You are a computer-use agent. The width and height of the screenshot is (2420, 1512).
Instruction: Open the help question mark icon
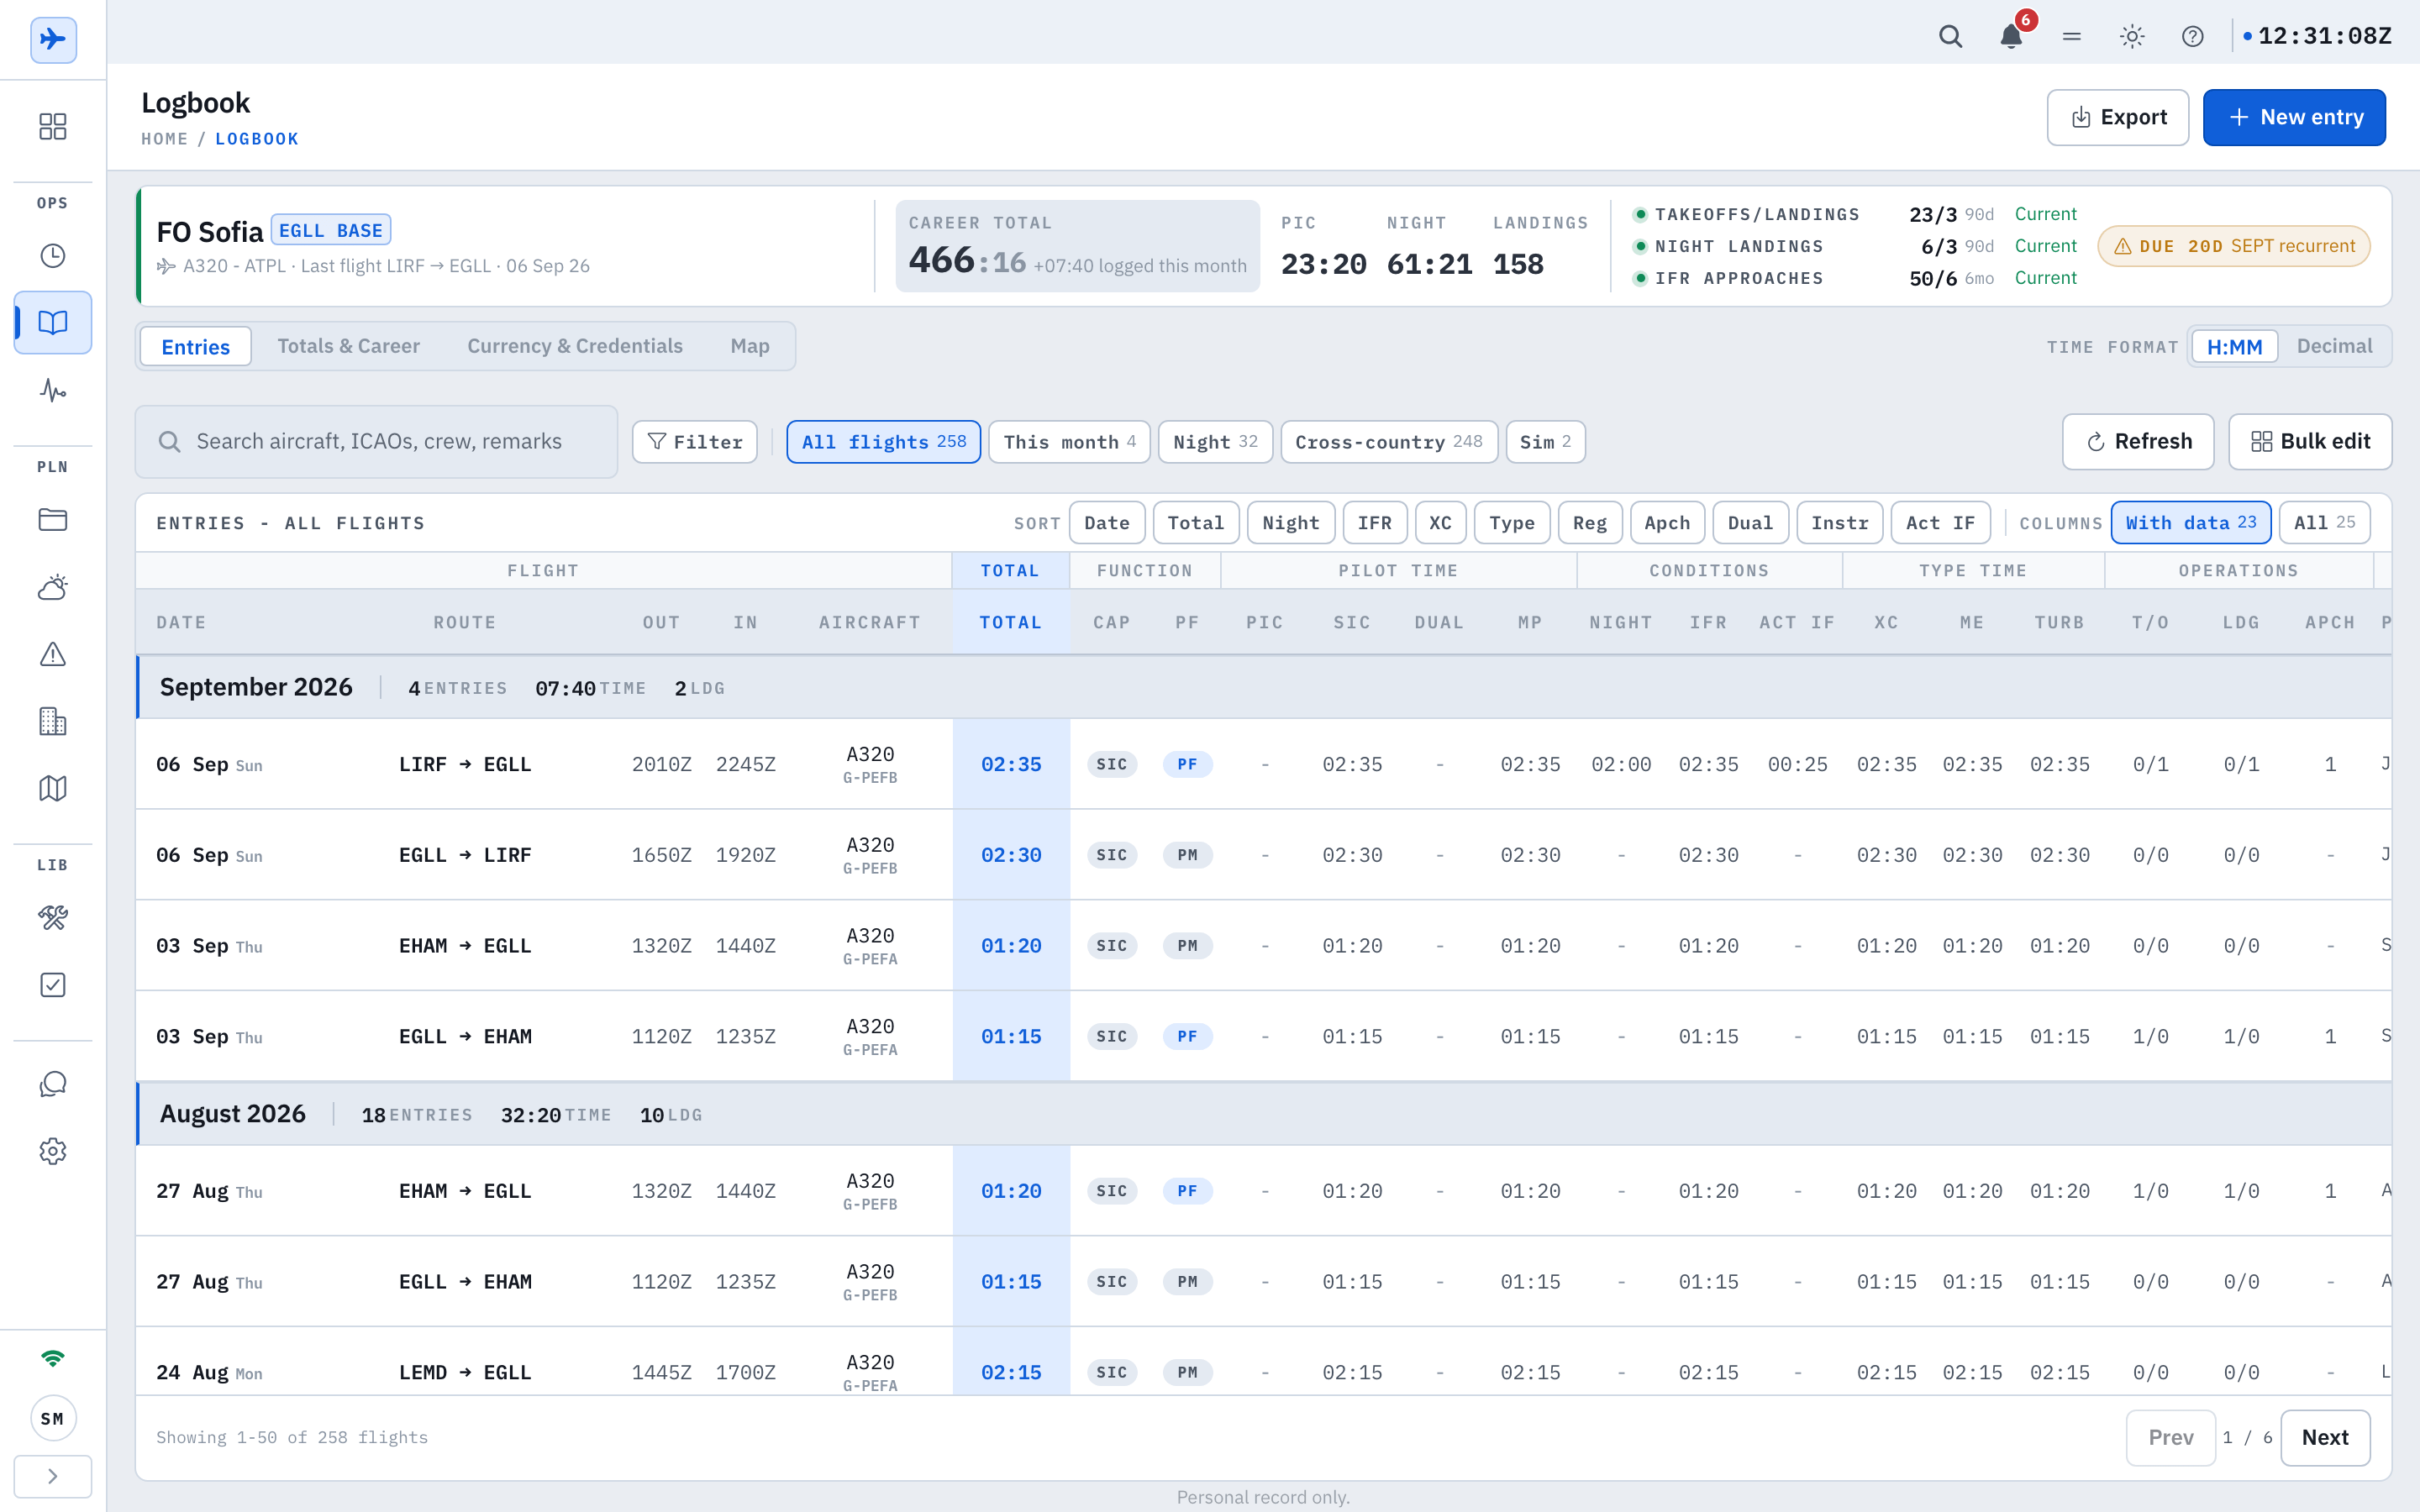click(2193, 37)
